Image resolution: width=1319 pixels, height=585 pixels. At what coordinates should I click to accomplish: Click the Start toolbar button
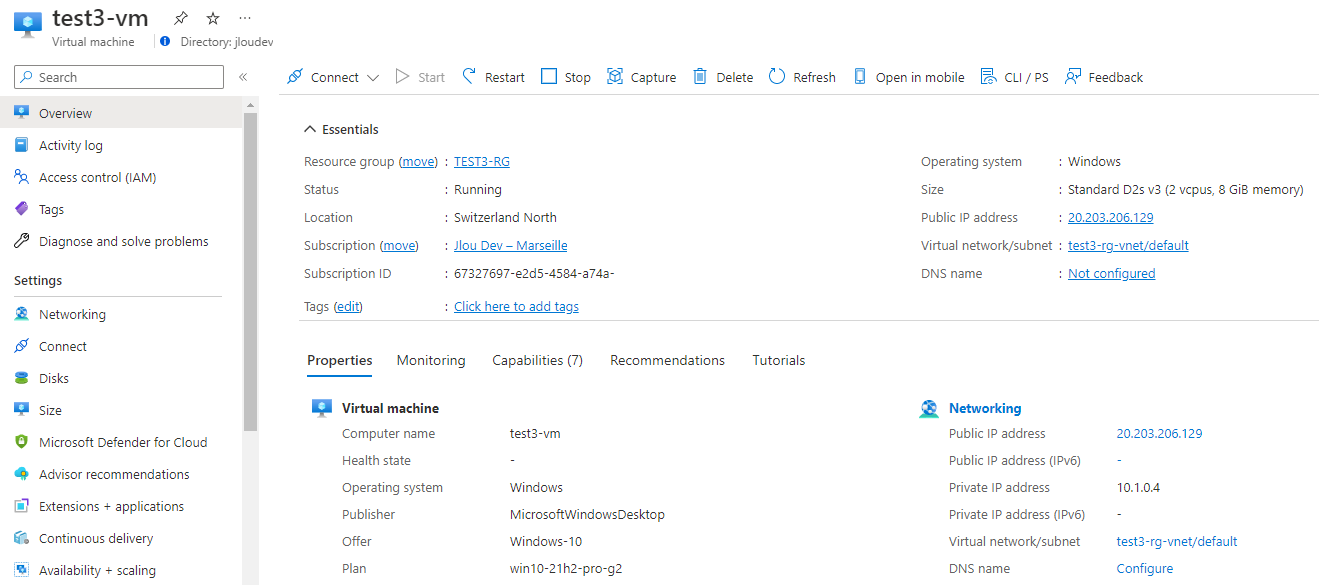click(x=420, y=77)
